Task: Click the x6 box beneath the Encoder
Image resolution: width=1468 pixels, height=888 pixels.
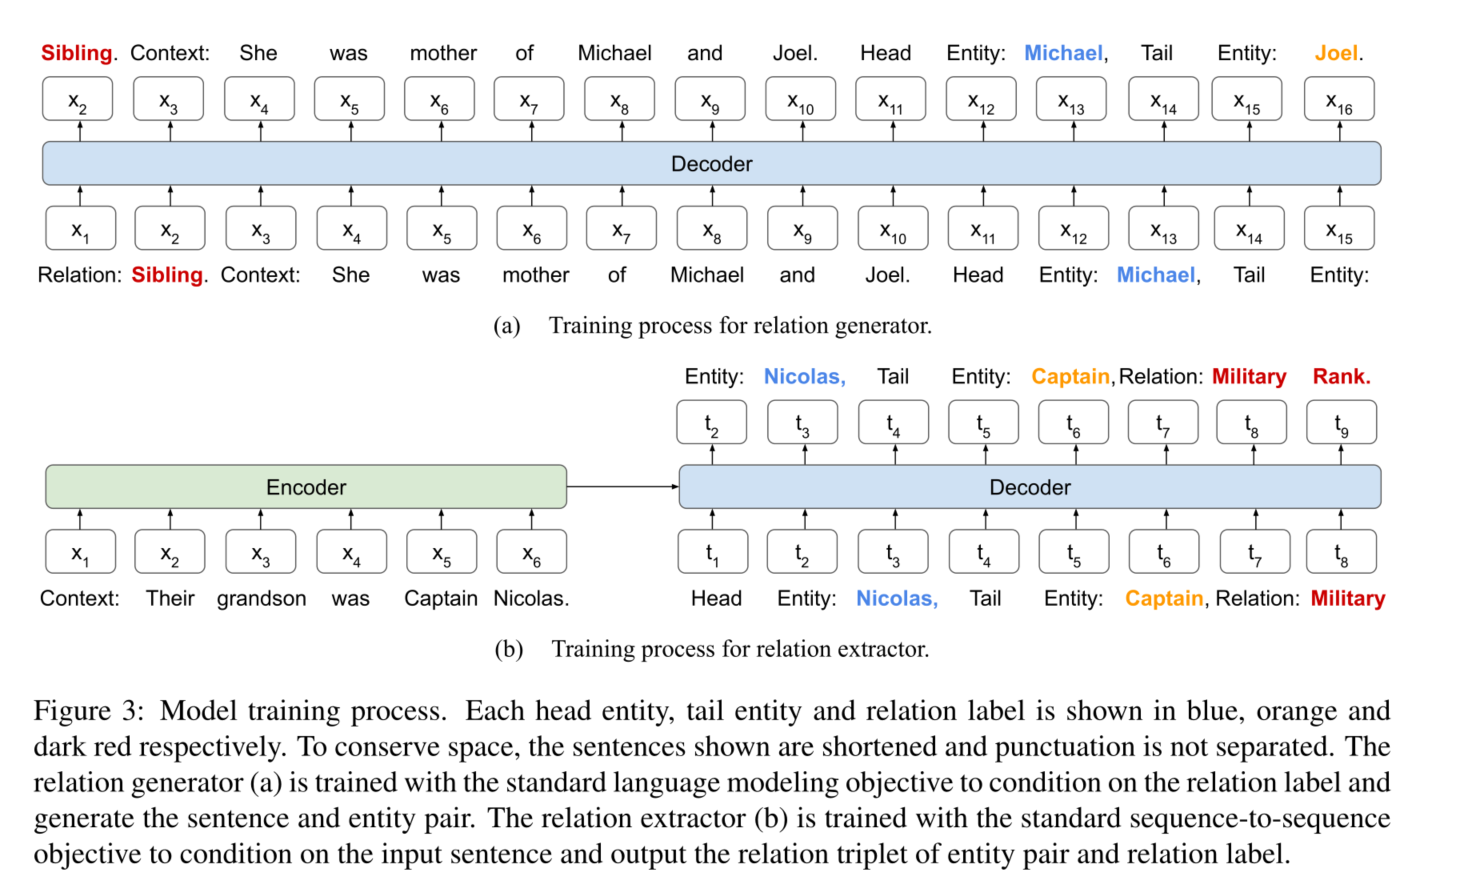Action: 531,551
